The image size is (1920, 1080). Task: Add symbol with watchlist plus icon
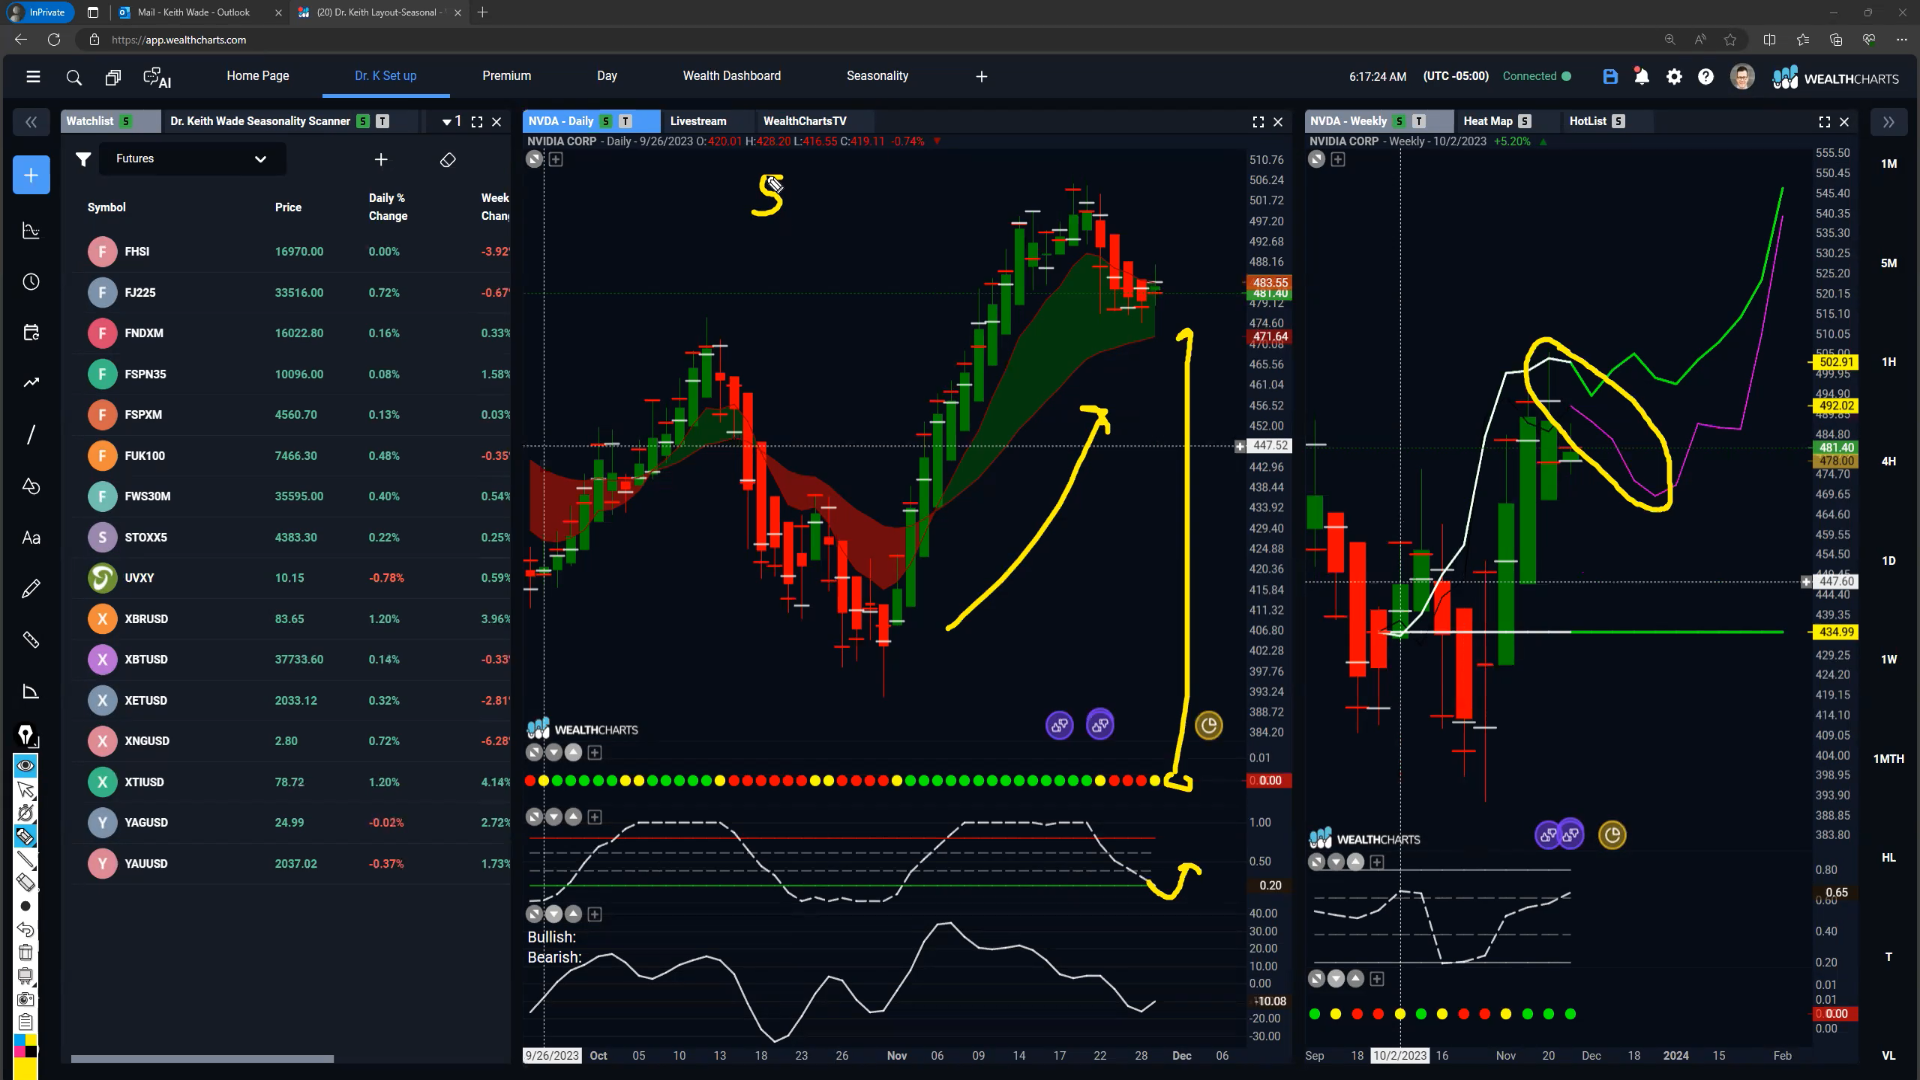[x=381, y=159]
